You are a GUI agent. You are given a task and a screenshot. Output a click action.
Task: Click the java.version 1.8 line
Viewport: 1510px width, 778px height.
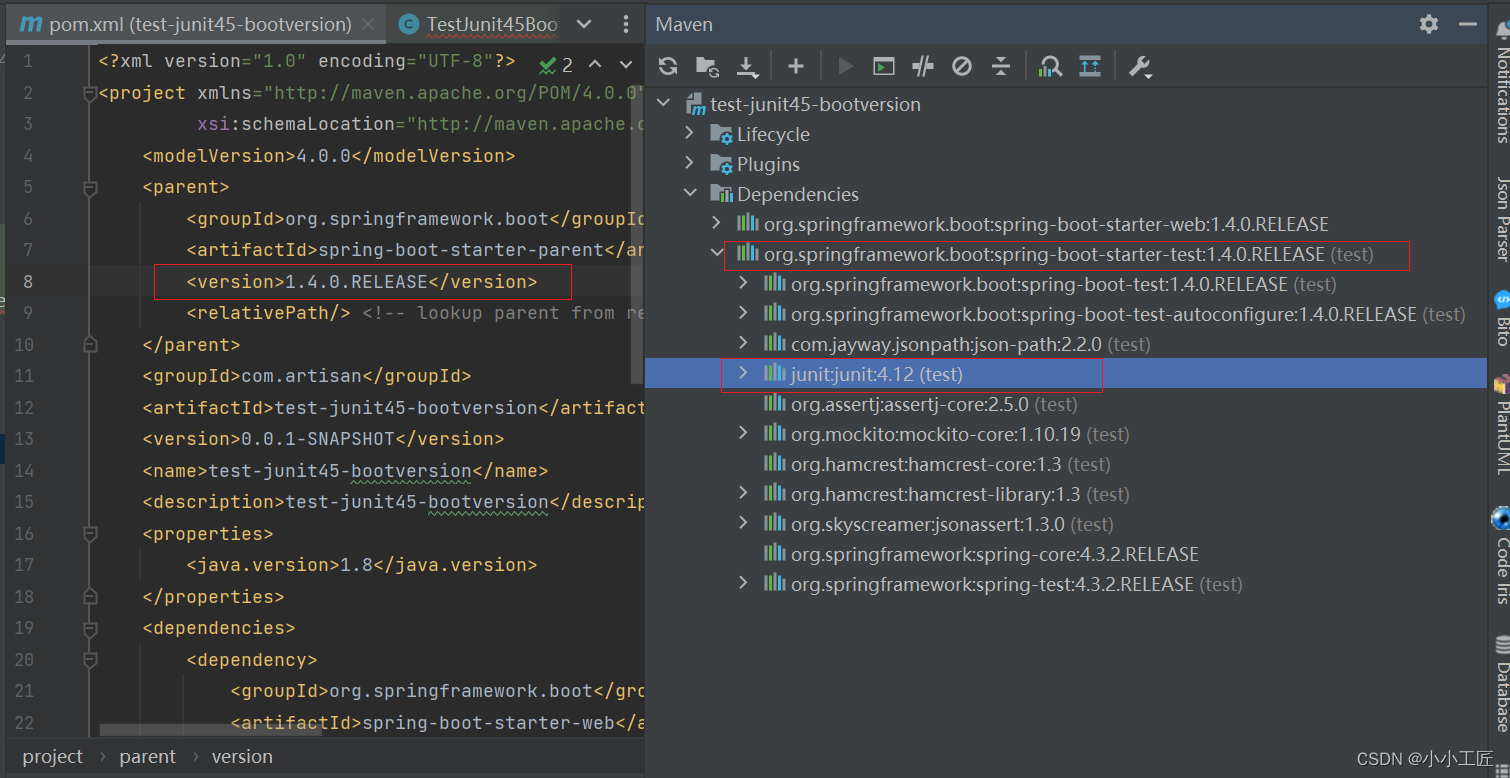tap(362, 565)
